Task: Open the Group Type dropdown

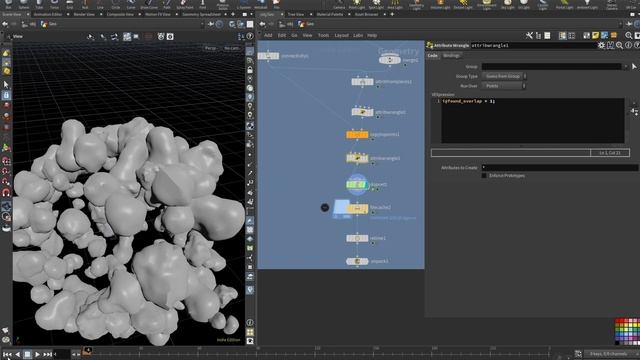Action: tap(504, 76)
